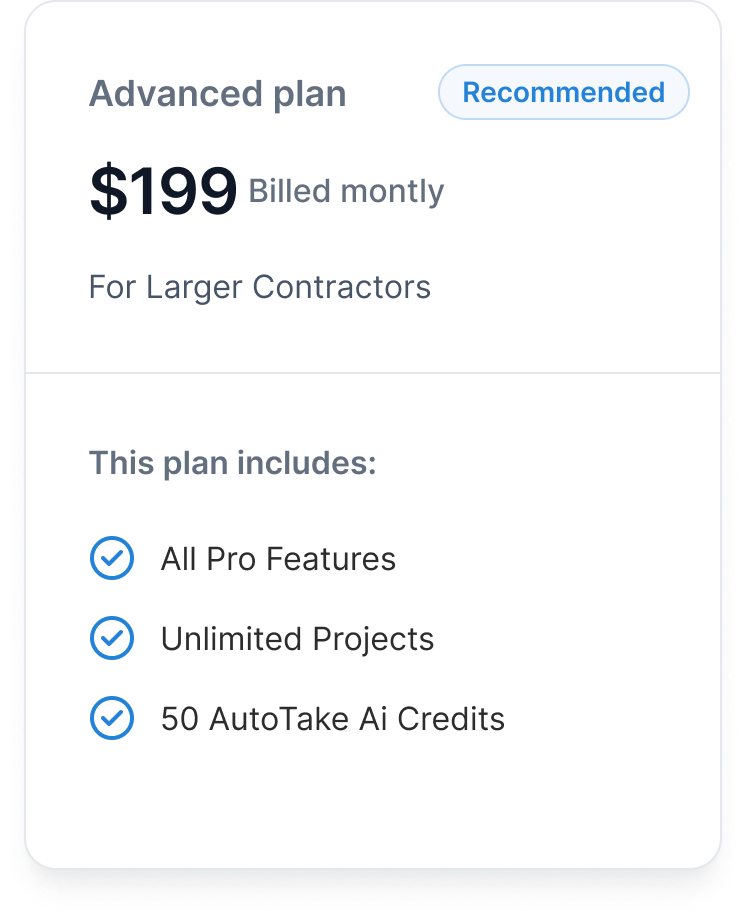The width and height of the screenshot is (746, 918).
Task: Click the word Projects in the Unlimited Projects item
Action: 374,639
